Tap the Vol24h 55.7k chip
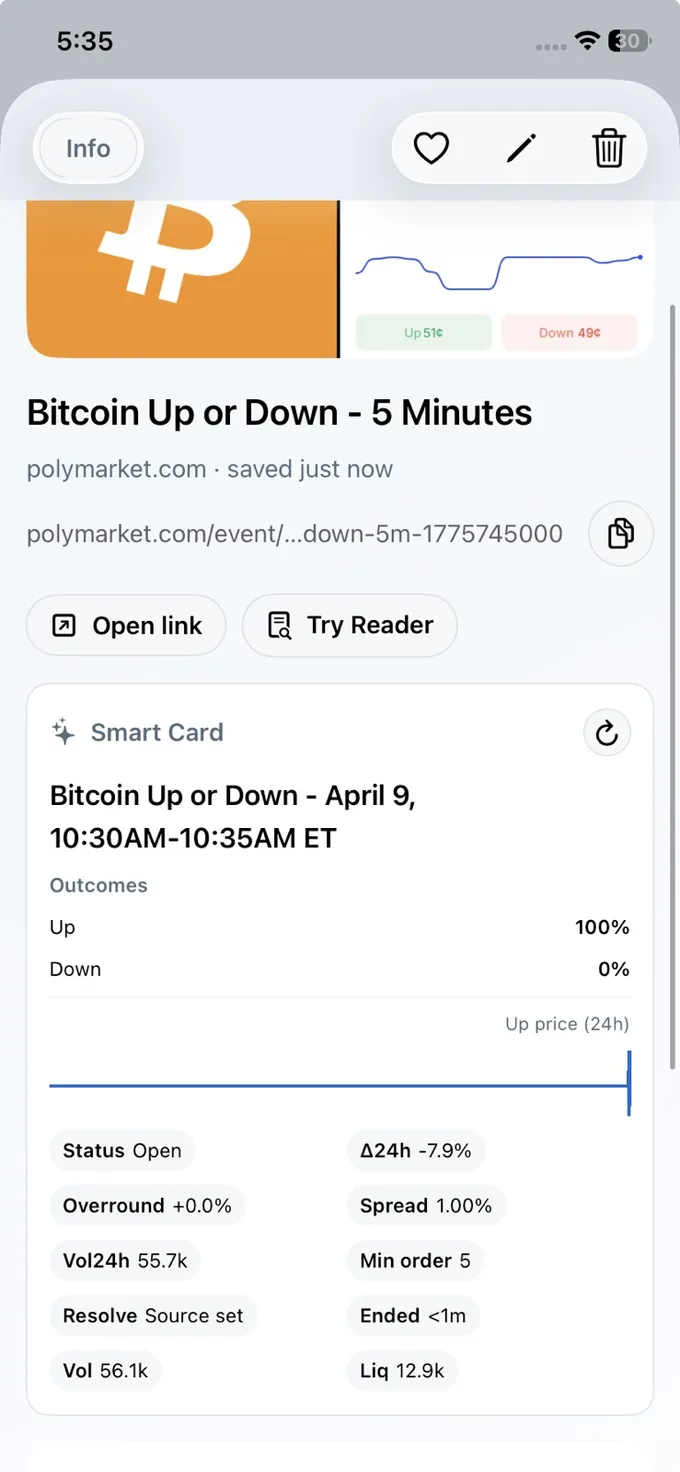The height and width of the screenshot is (1472, 680). coord(125,1260)
